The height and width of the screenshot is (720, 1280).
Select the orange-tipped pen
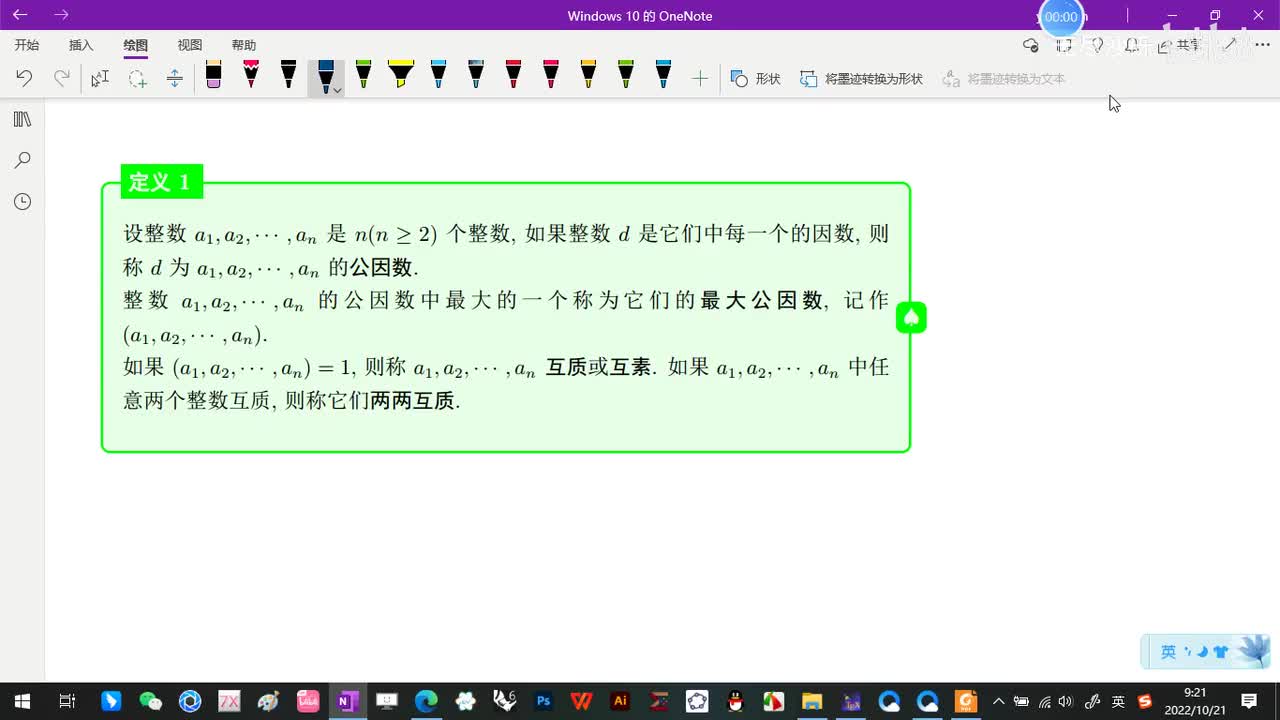click(x=588, y=75)
